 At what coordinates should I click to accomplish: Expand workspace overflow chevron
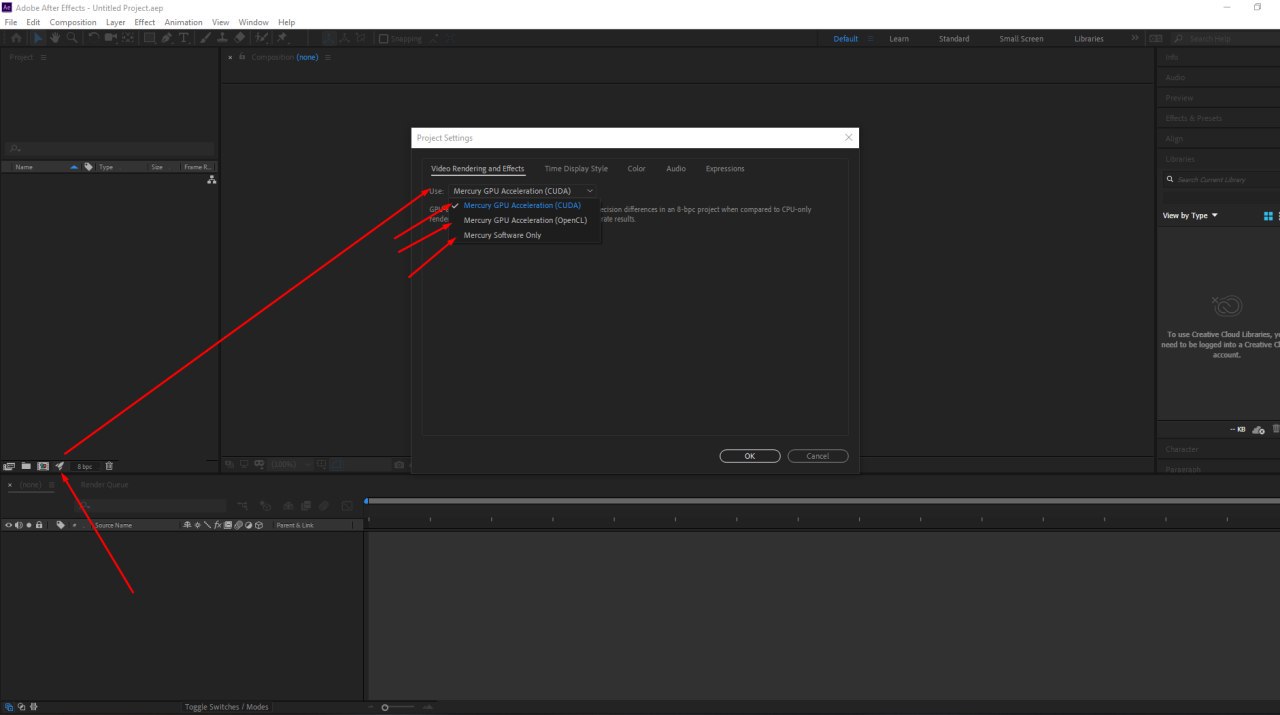coord(1135,39)
